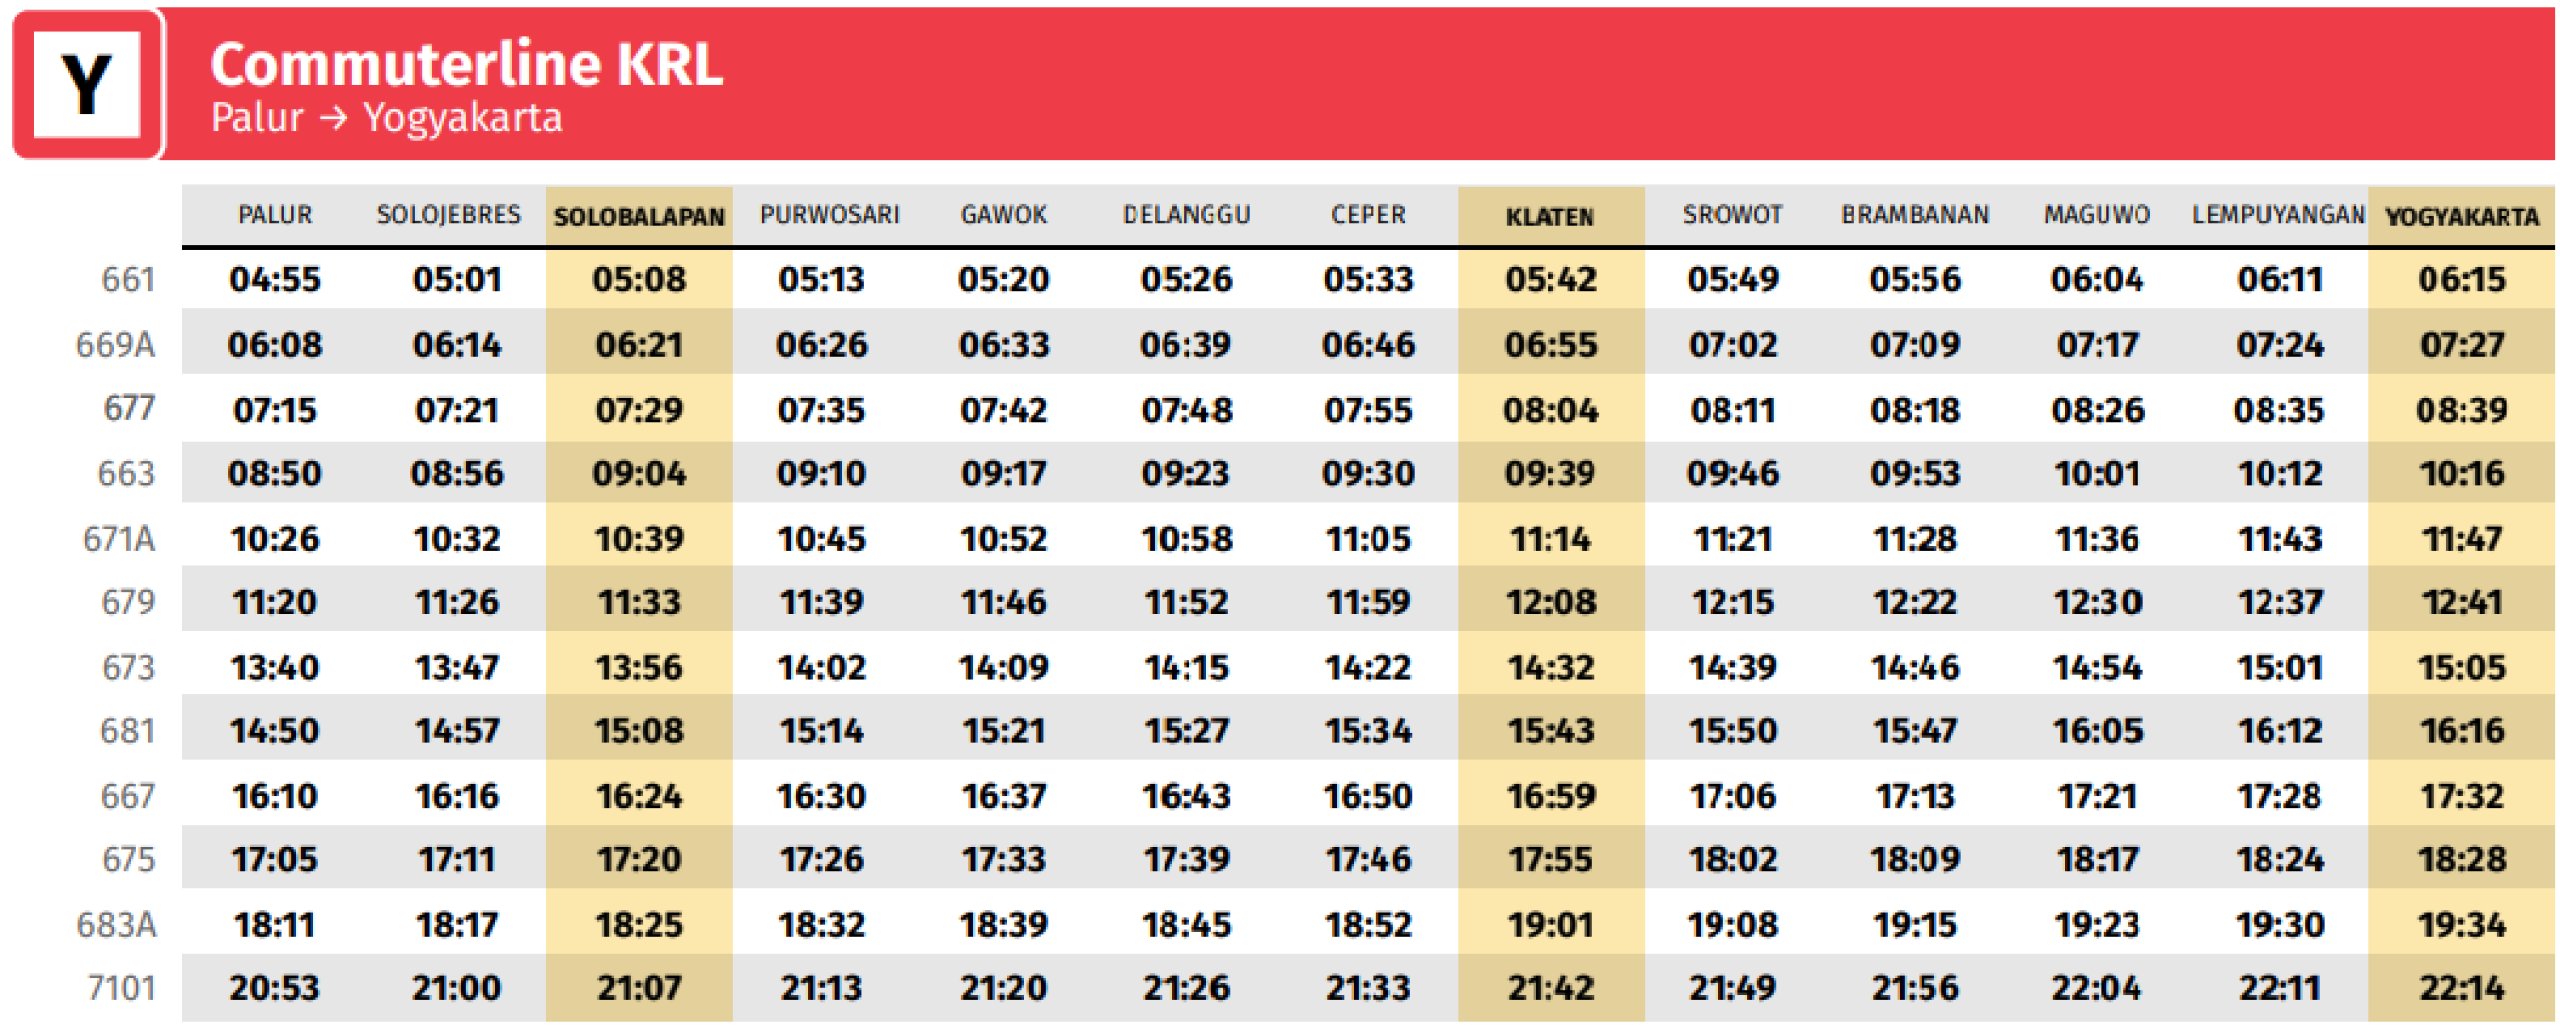Click the KLATEN station header
The image size is (2560, 1029).
[x=1550, y=217]
